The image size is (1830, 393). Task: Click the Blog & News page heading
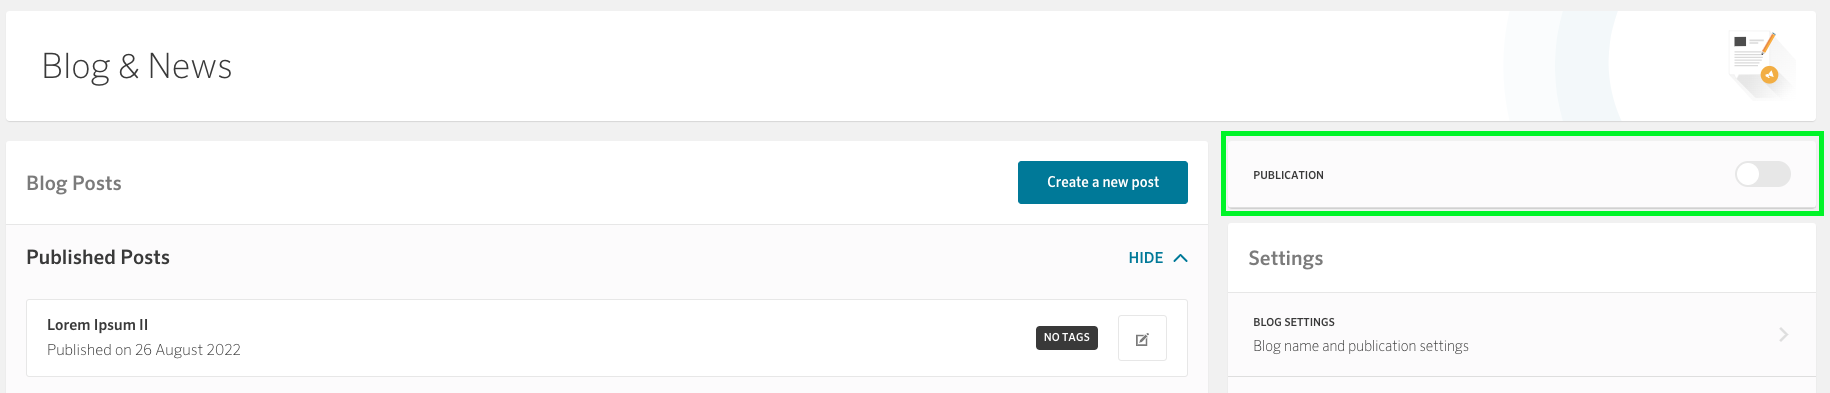[137, 67]
